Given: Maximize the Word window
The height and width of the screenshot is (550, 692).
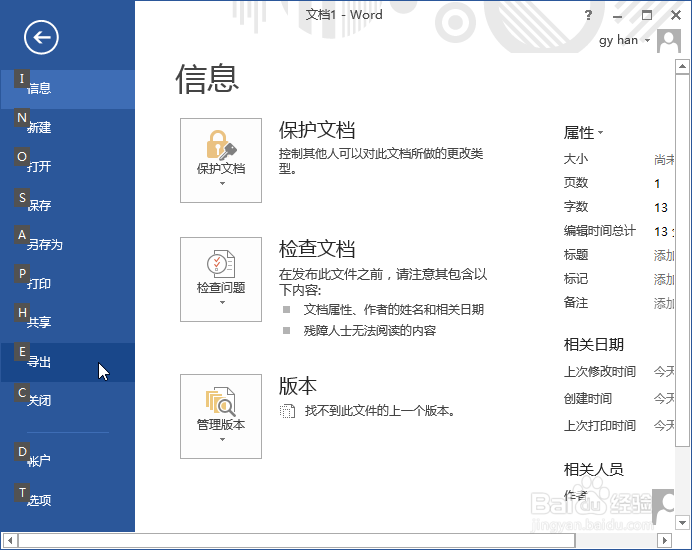Looking at the screenshot, I should (647, 15).
